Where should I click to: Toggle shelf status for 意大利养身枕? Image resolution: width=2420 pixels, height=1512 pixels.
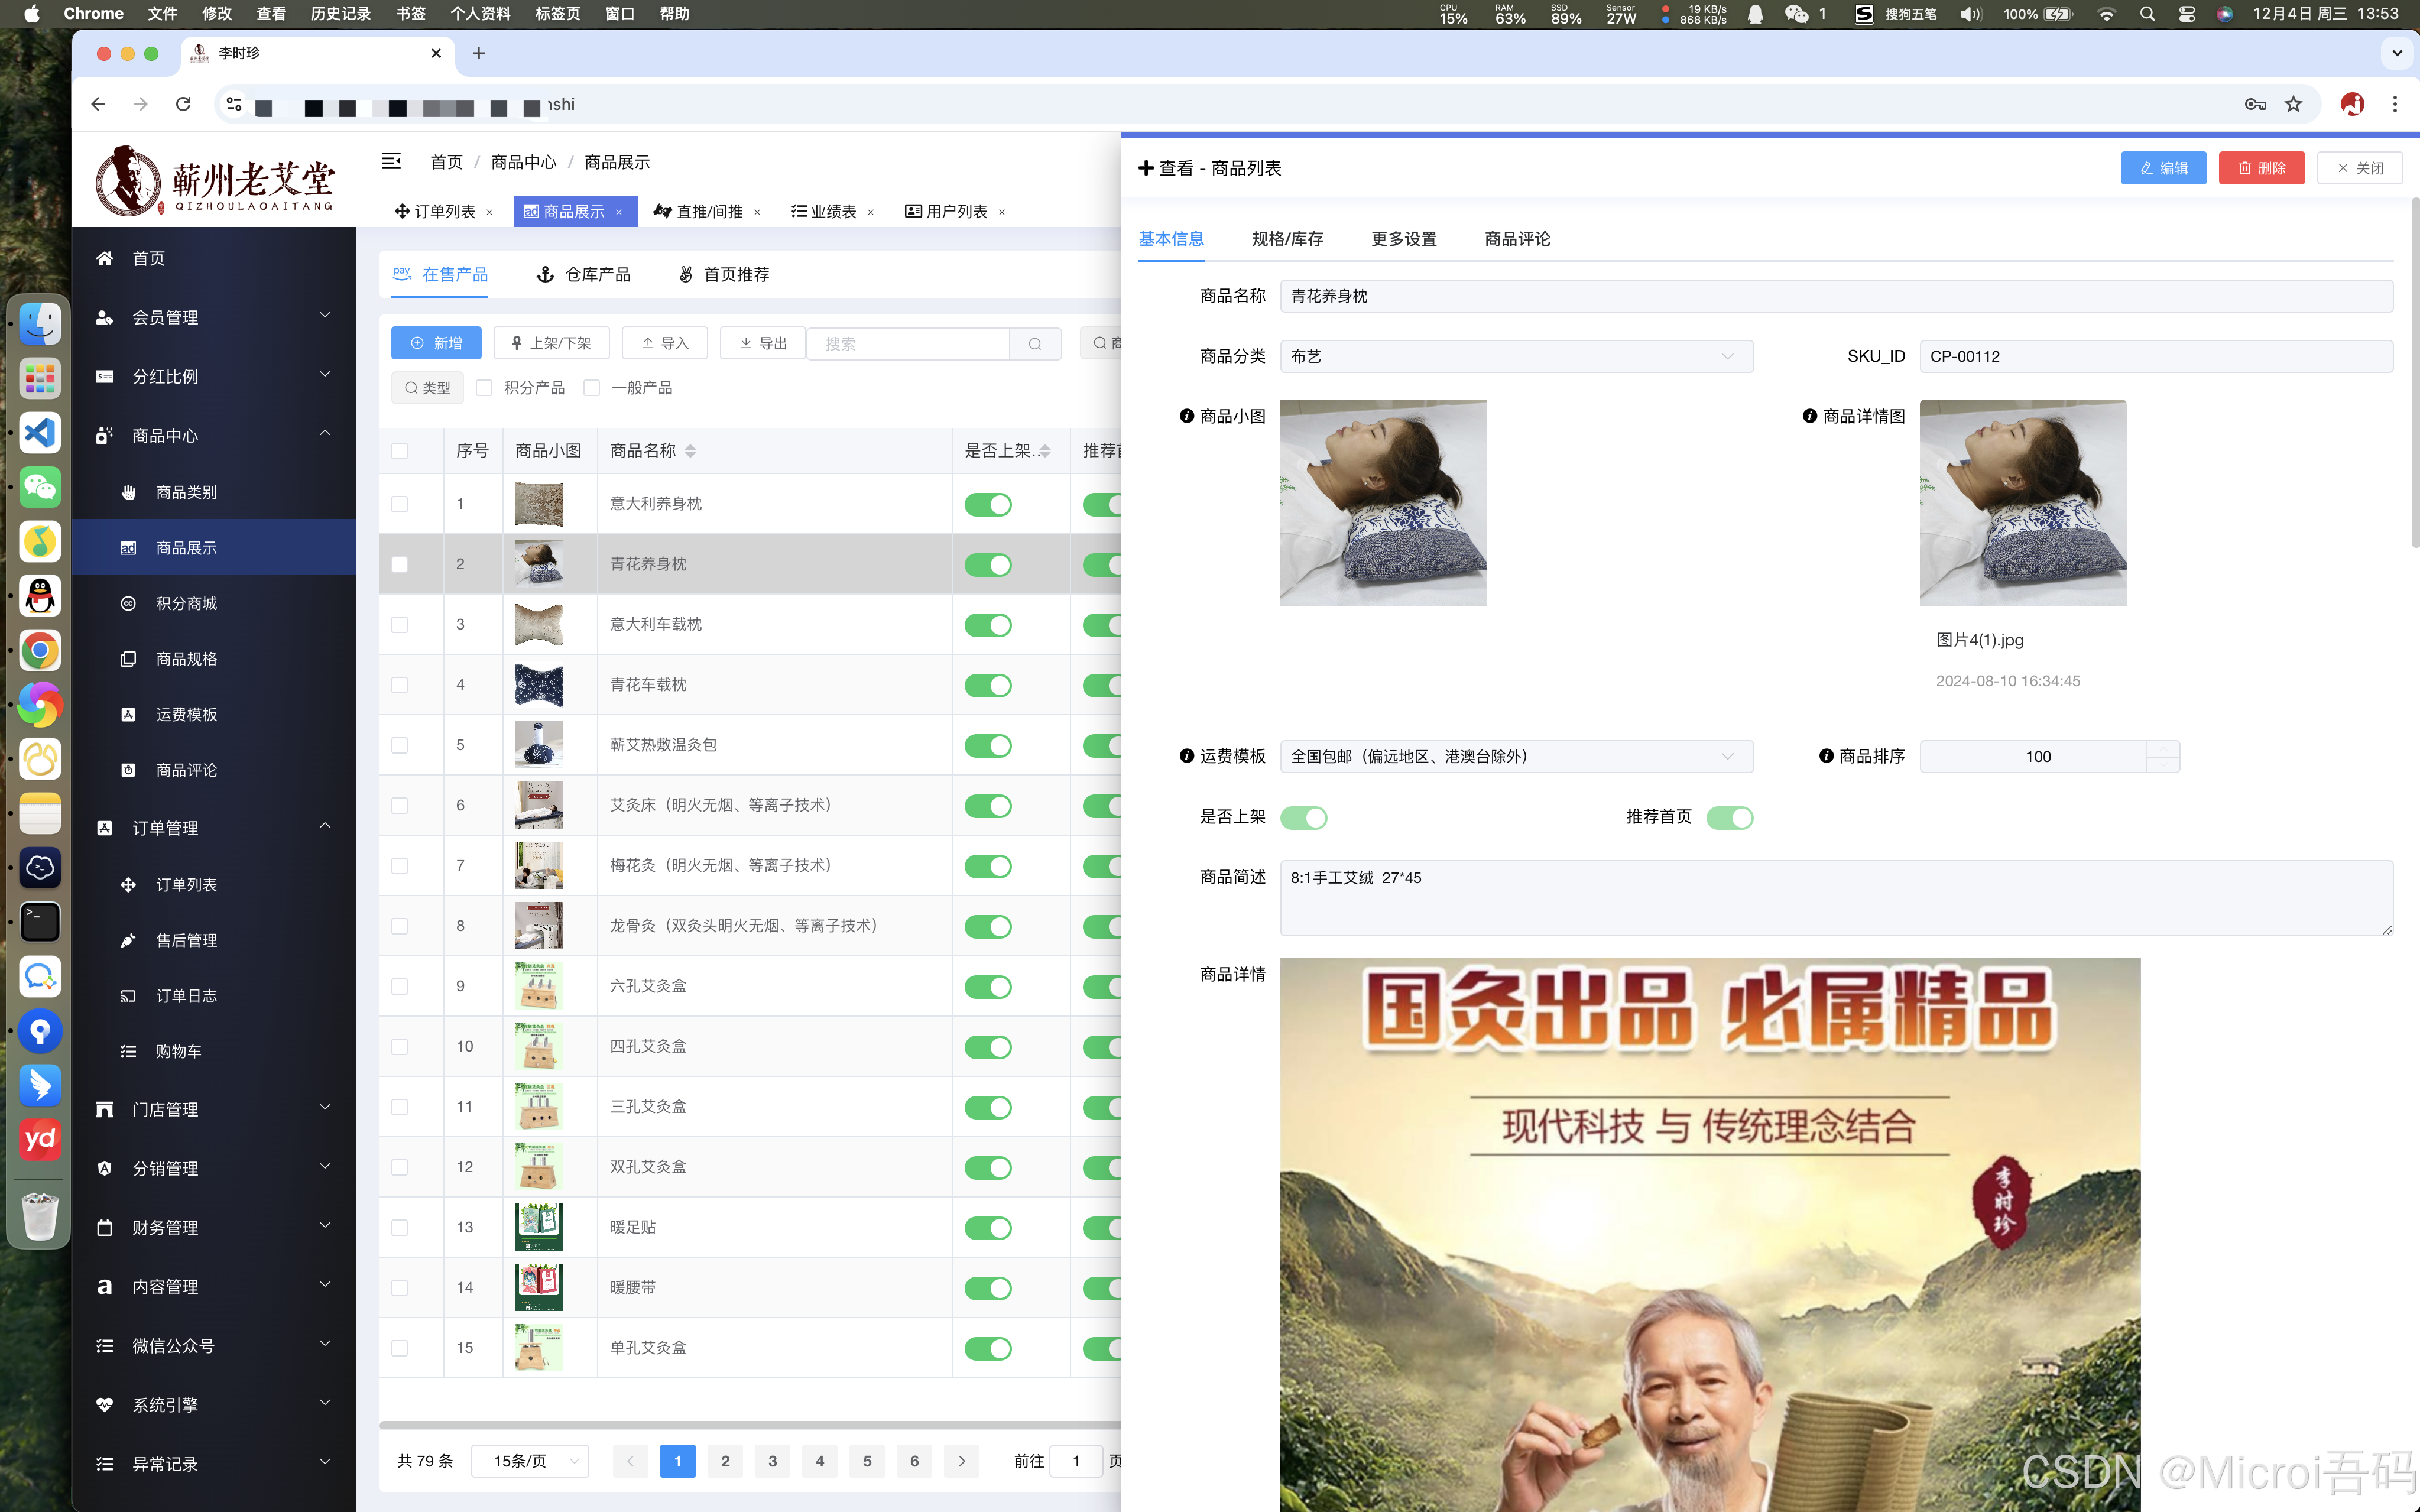click(987, 504)
